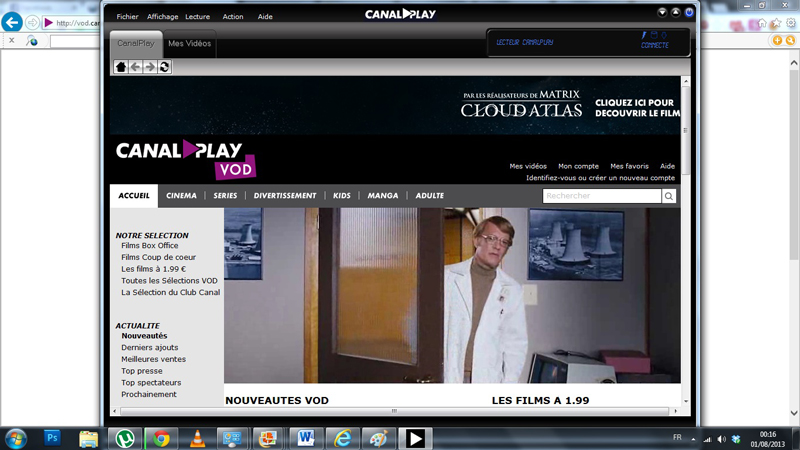The width and height of the screenshot is (800, 450).
Task: Click the horizontal scrollbar of the CanalPlay page
Action: click(394, 411)
